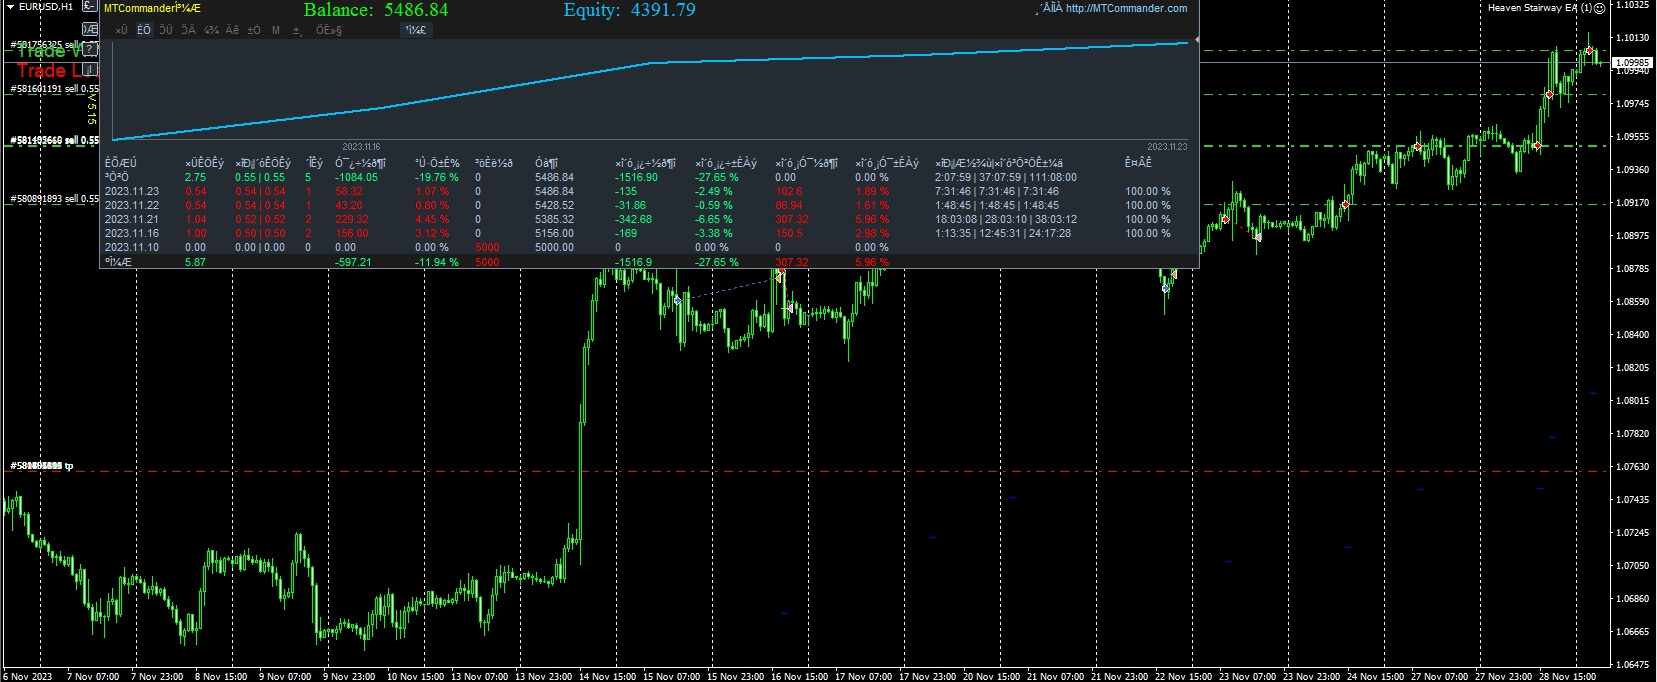Click the Equity 4391.79 label
1657x682 pixels.
pos(629,11)
